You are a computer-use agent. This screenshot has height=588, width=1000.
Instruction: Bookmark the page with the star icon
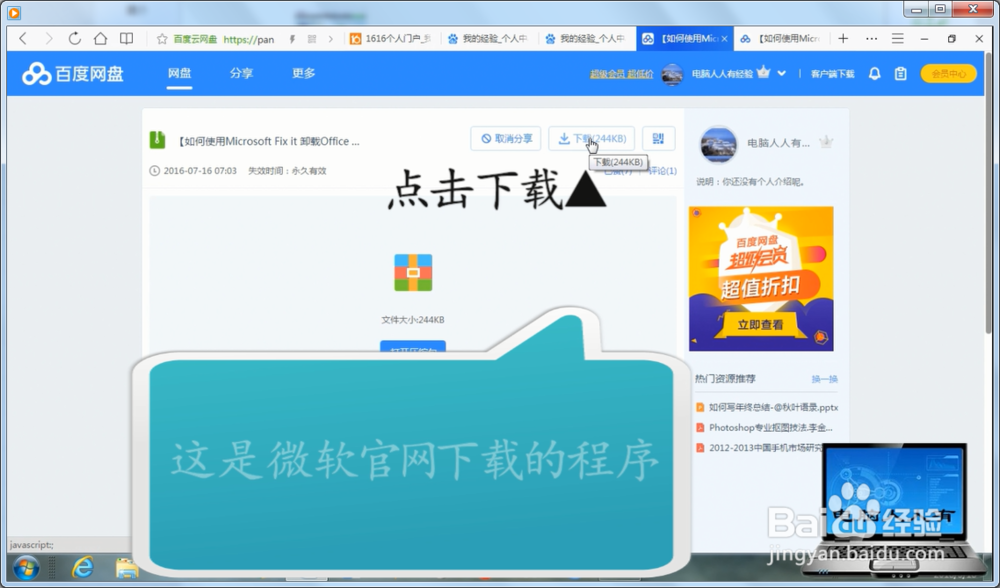click(162, 39)
